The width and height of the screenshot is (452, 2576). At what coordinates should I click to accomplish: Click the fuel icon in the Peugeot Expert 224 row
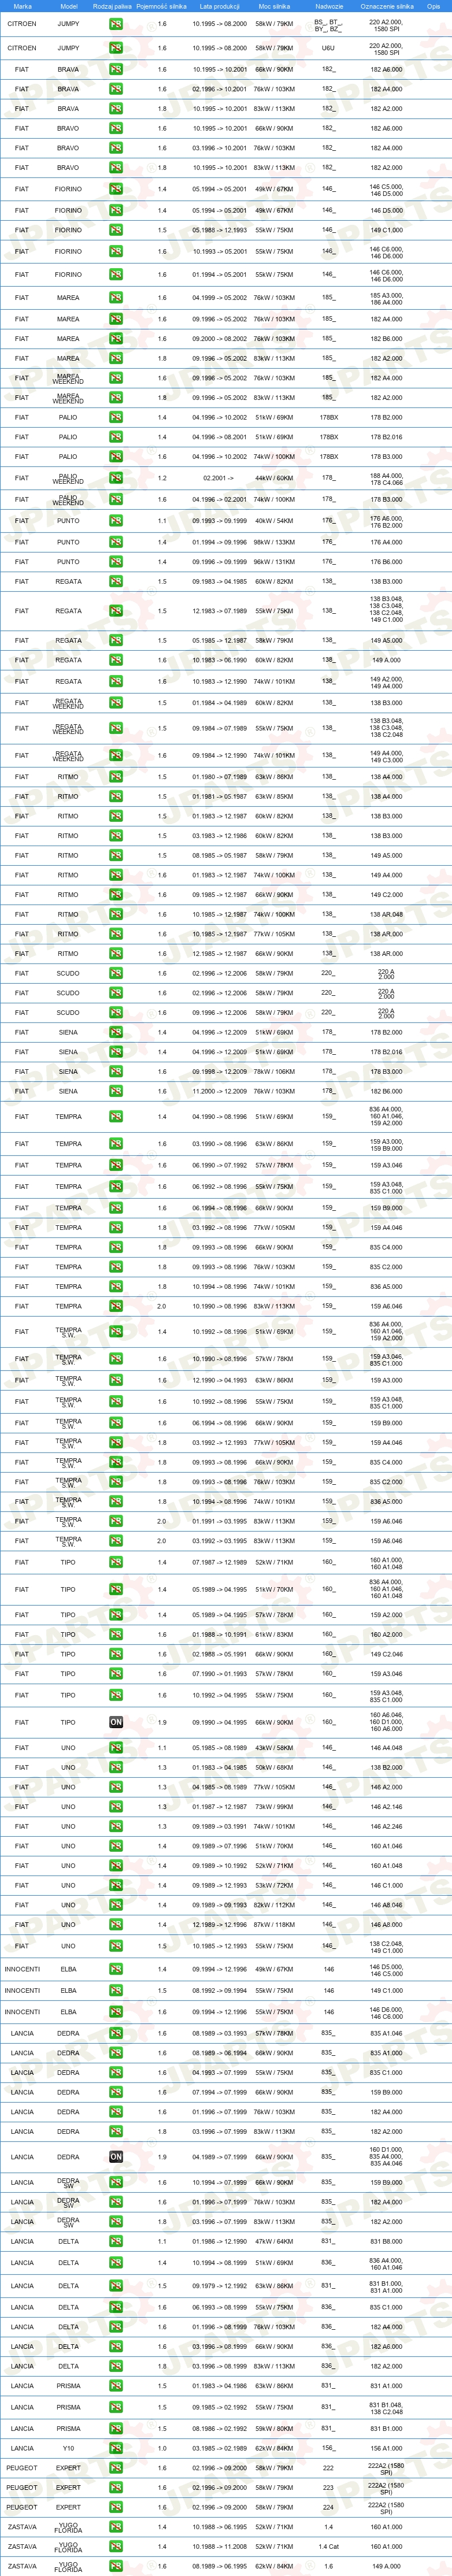[x=116, y=2507]
